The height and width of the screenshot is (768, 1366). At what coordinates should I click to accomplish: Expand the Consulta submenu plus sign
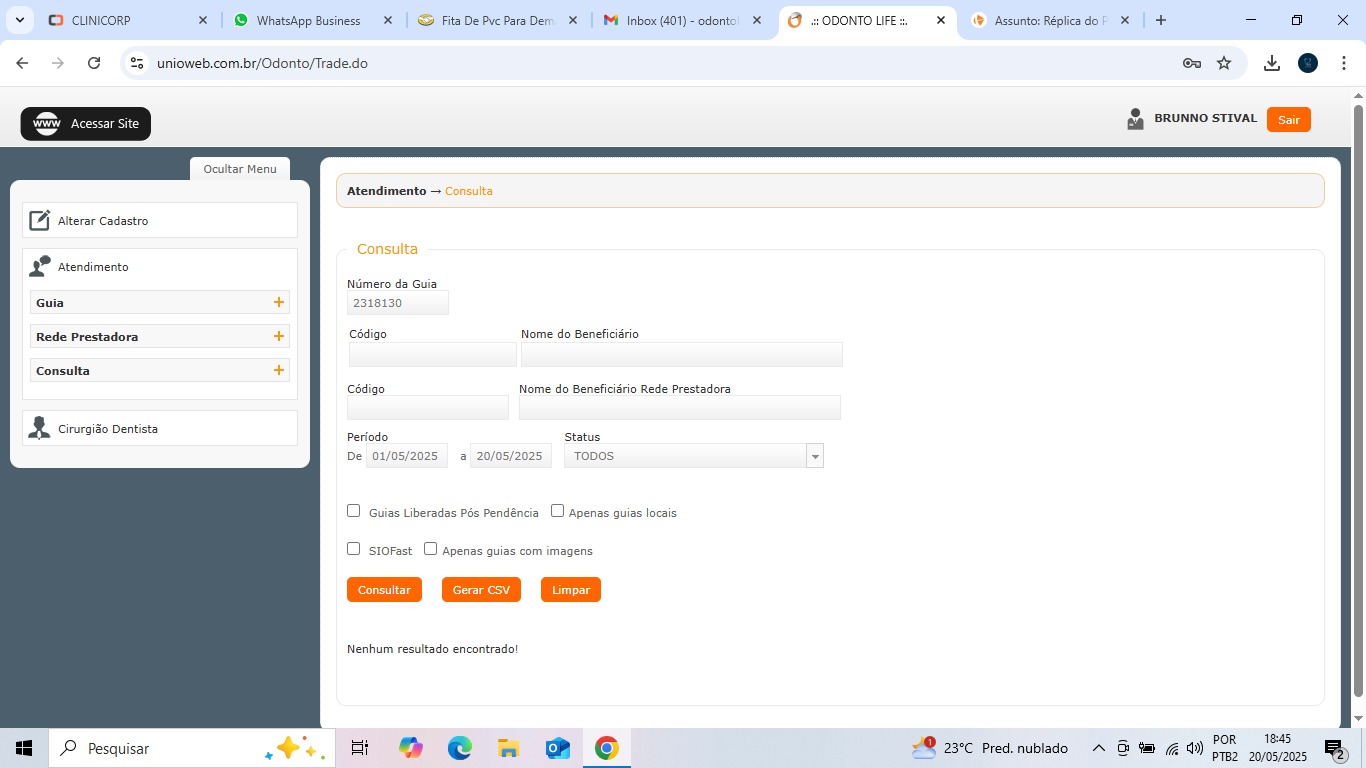pyautogui.click(x=279, y=370)
